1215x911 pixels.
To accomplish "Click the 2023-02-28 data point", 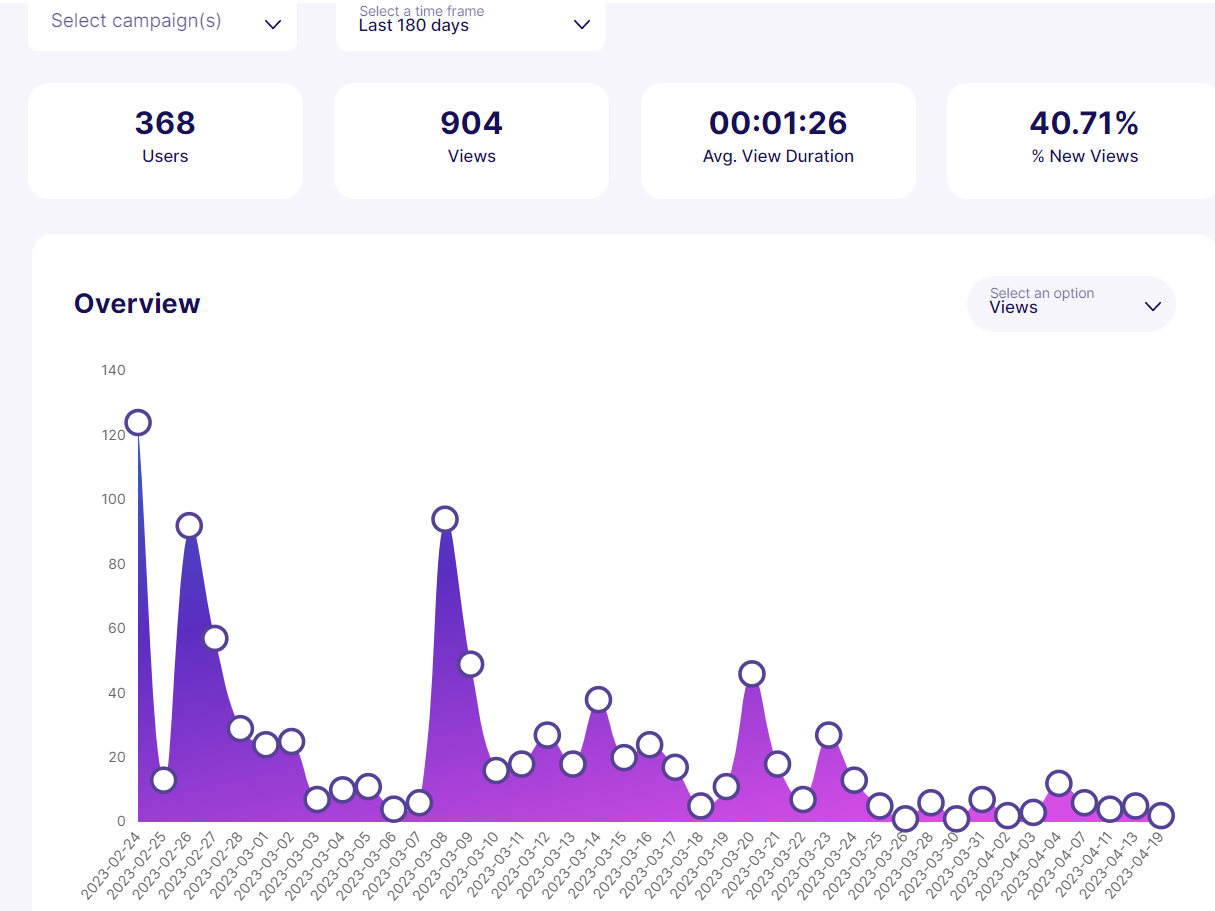I will coord(240,728).
